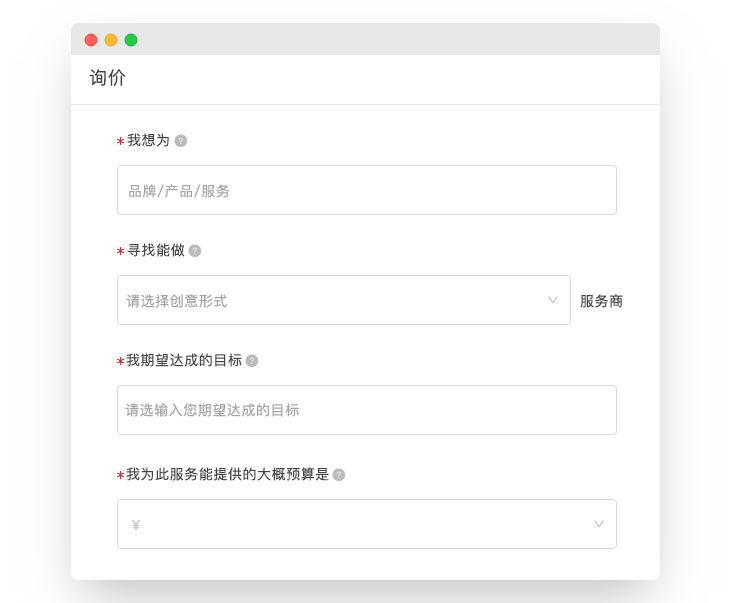The image size is (731, 603).
Task: Open the help tooltip for 我期望达成的目标
Action: 252,361
